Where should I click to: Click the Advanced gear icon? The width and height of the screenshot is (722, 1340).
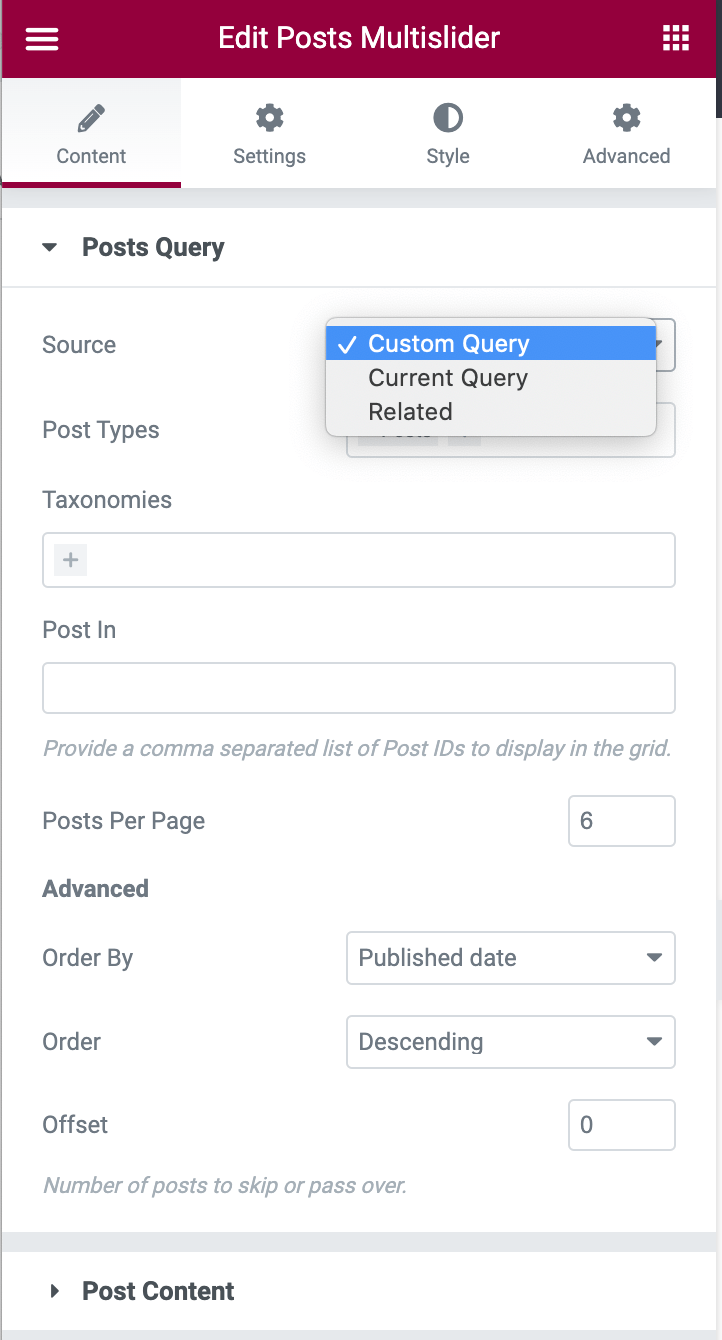[x=626, y=117]
